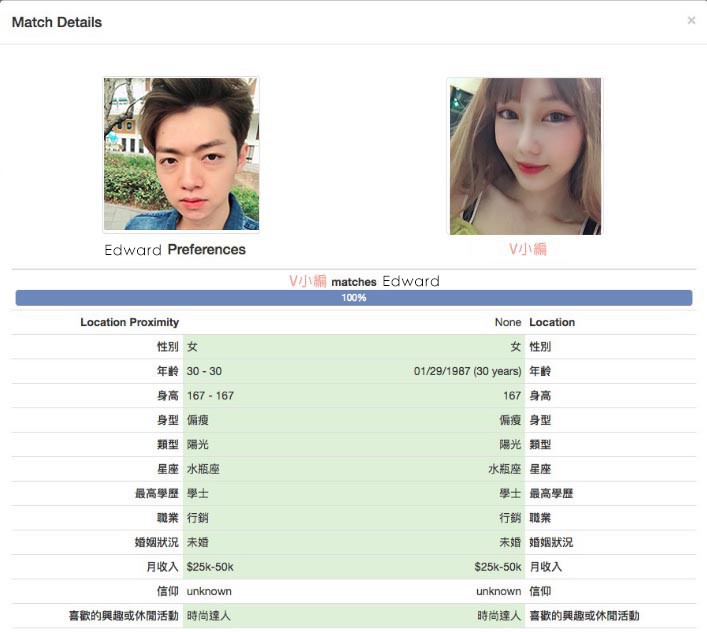Select the 30 - 30 age preference
The width and height of the screenshot is (707, 632).
click(204, 371)
